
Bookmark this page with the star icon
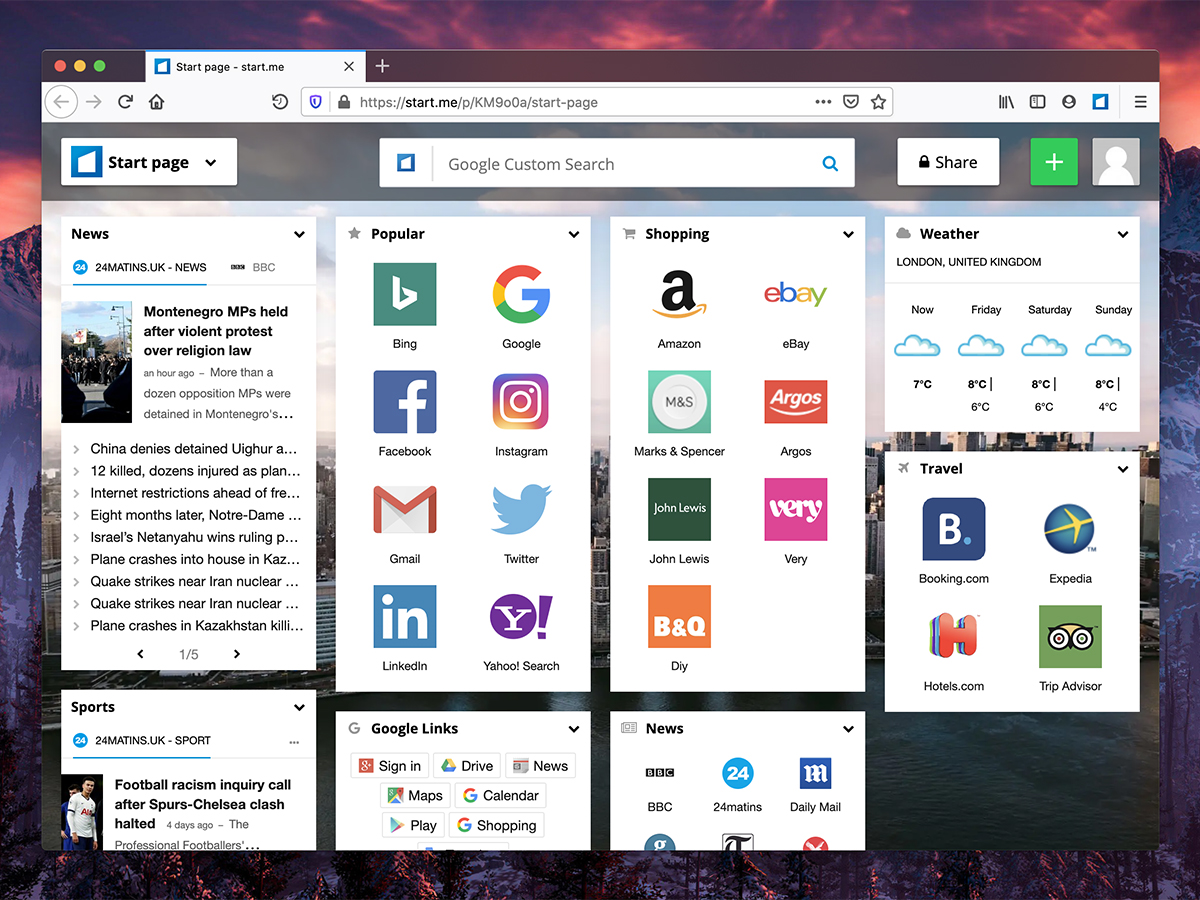click(878, 102)
